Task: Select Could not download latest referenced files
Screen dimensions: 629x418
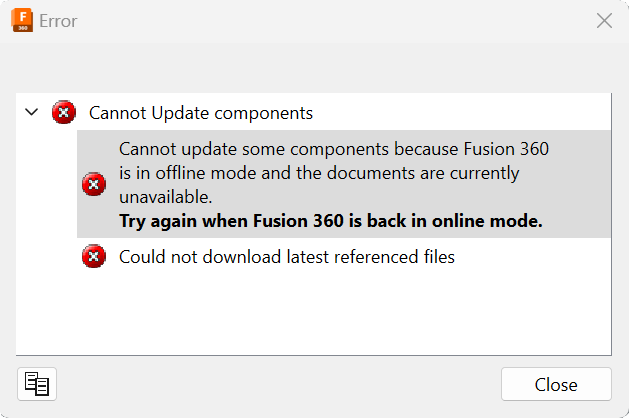Action: (287, 257)
